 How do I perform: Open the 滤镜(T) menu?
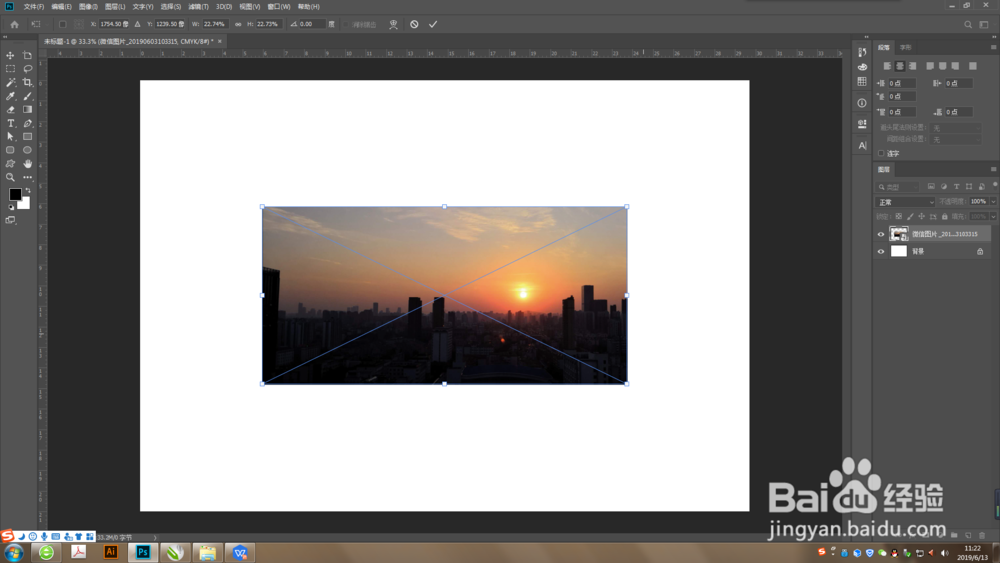point(198,6)
